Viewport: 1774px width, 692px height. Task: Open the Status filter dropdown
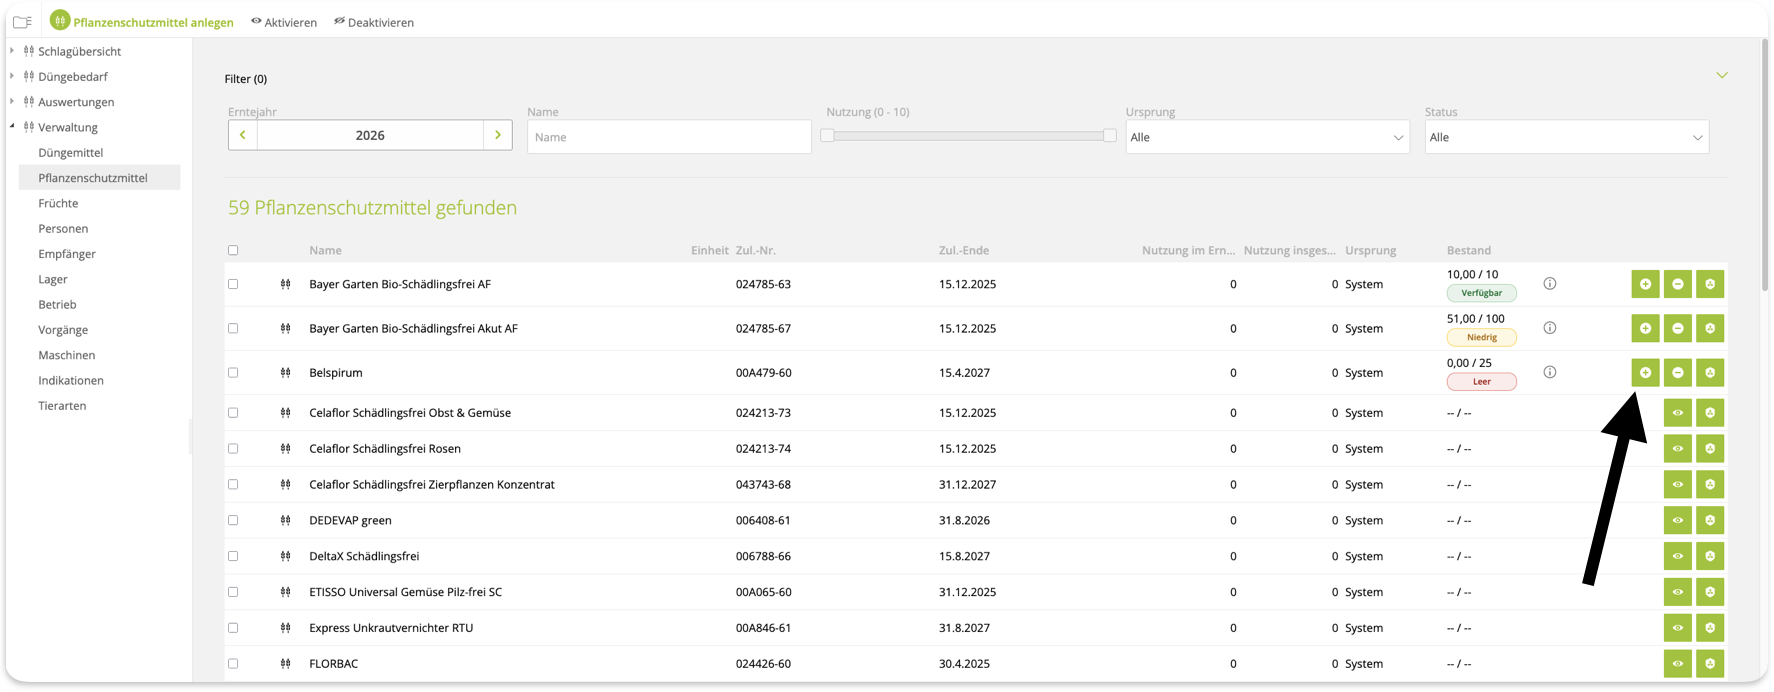pyautogui.click(x=1565, y=137)
